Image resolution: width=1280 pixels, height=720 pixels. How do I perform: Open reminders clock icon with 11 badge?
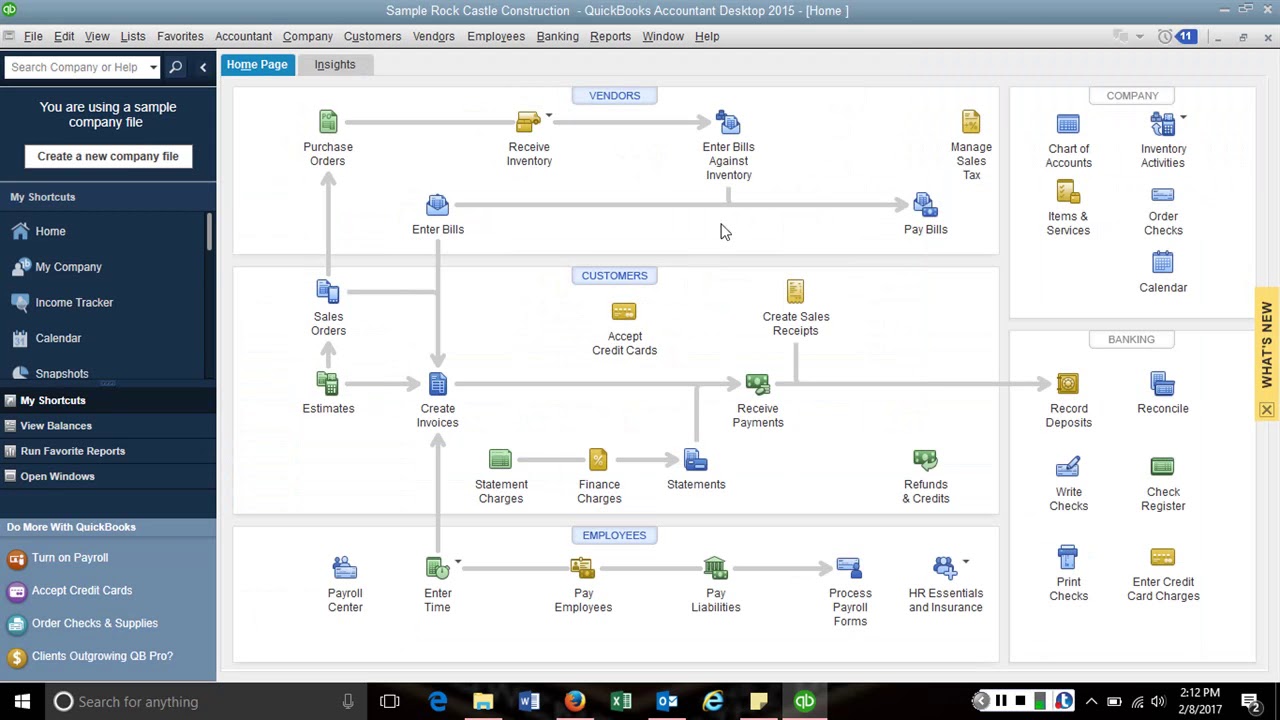[1176, 36]
